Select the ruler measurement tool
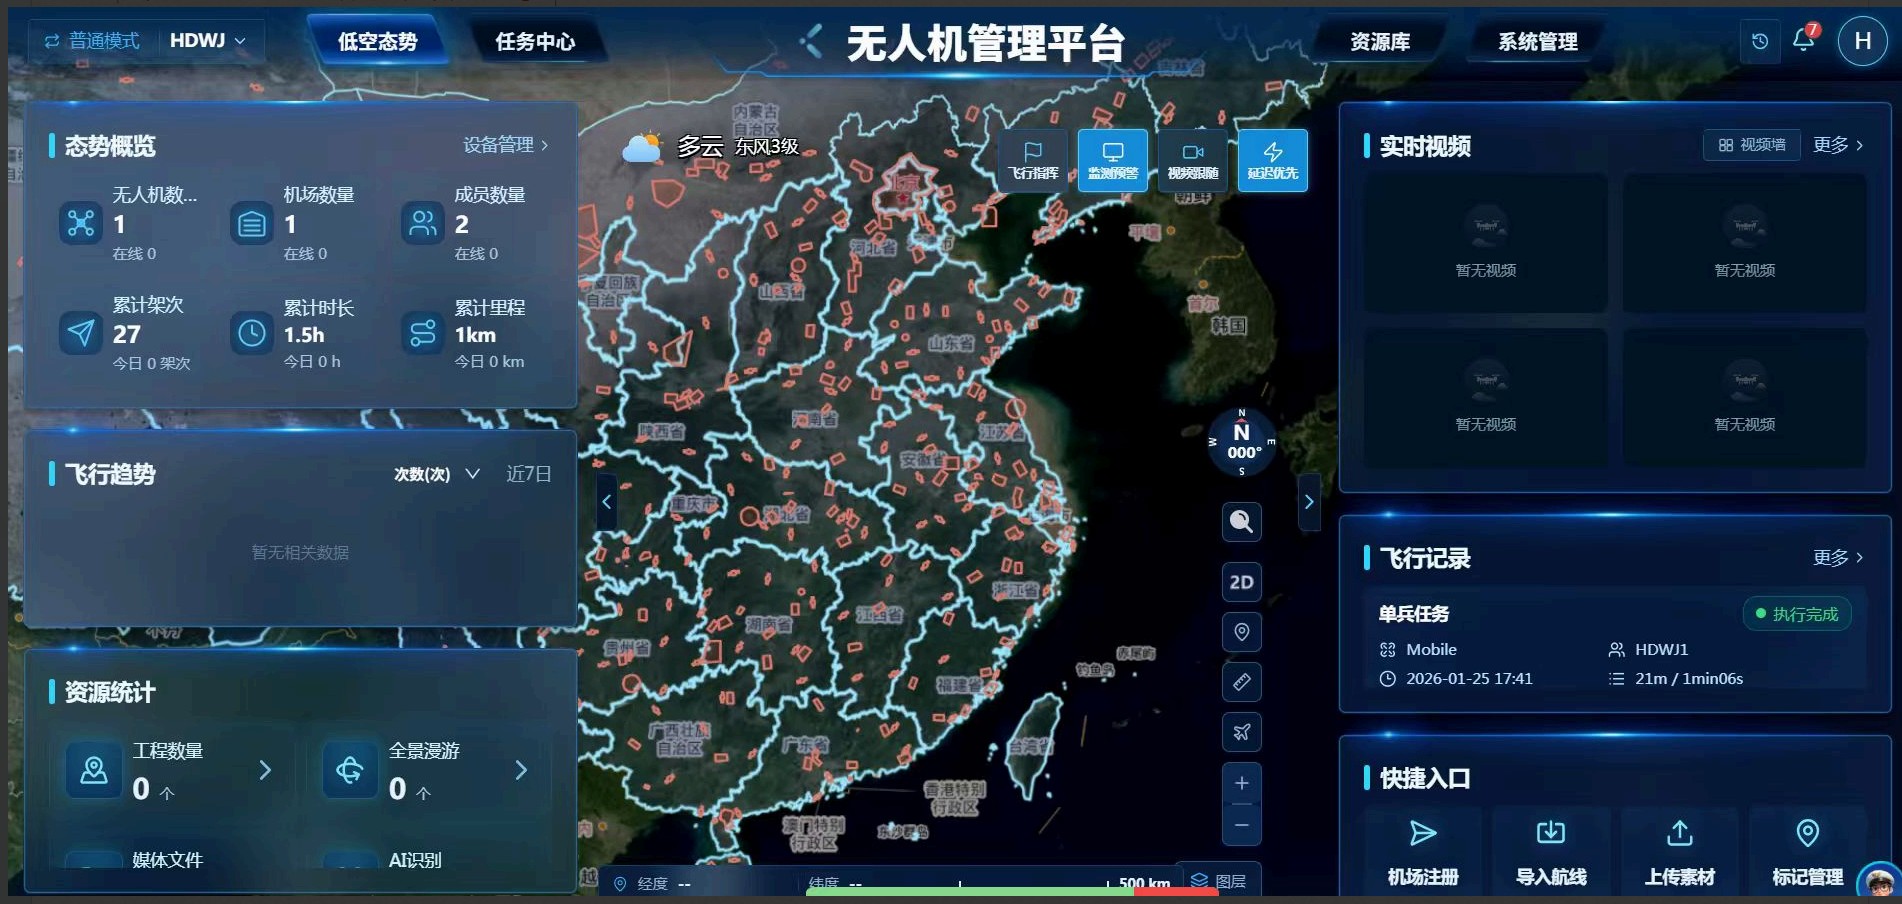 pos(1241,682)
